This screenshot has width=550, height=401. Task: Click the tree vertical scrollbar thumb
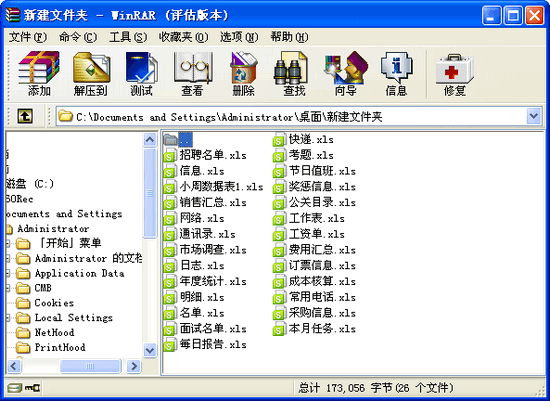click(150, 193)
